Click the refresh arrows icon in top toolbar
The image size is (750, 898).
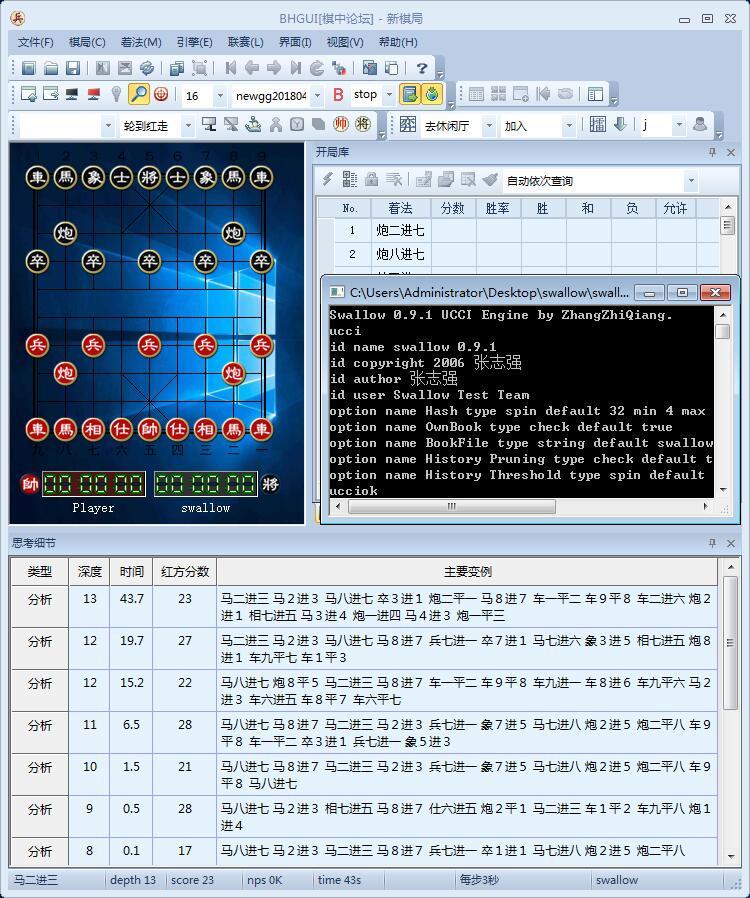pyautogui.click(x=147, y=68)
